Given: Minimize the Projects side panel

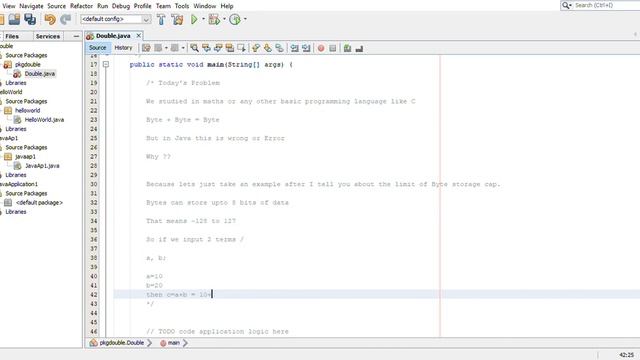Looking at the screenshot, I should pos(76,36).
